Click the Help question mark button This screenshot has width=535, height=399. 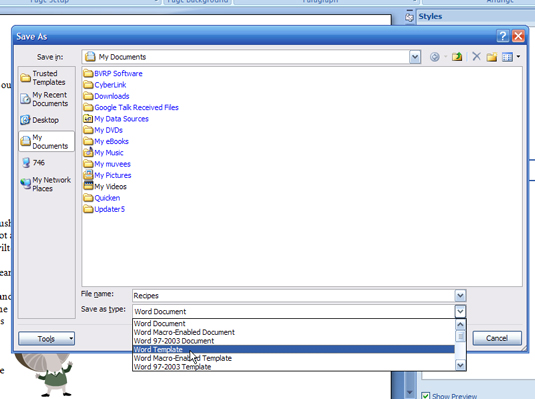(503, 36)
